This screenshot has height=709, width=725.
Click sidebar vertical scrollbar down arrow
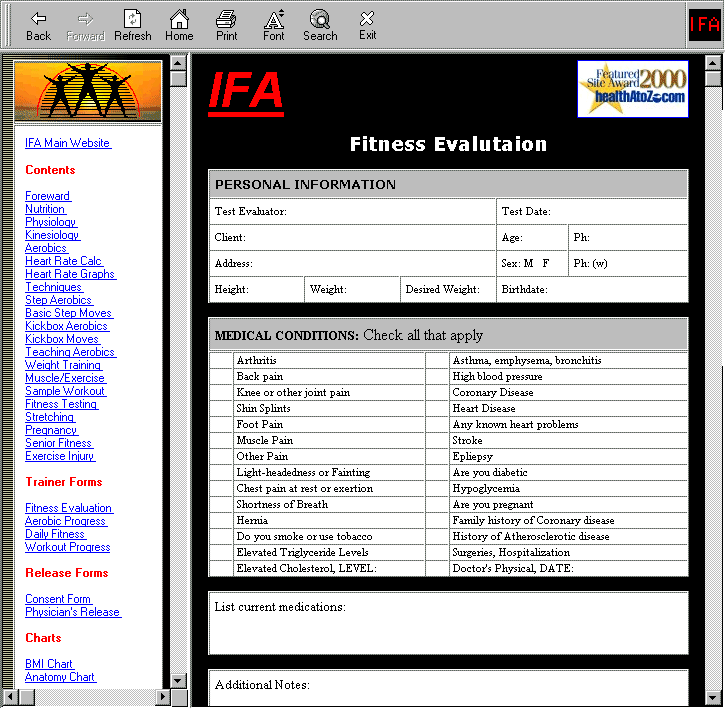coord(178,680)
